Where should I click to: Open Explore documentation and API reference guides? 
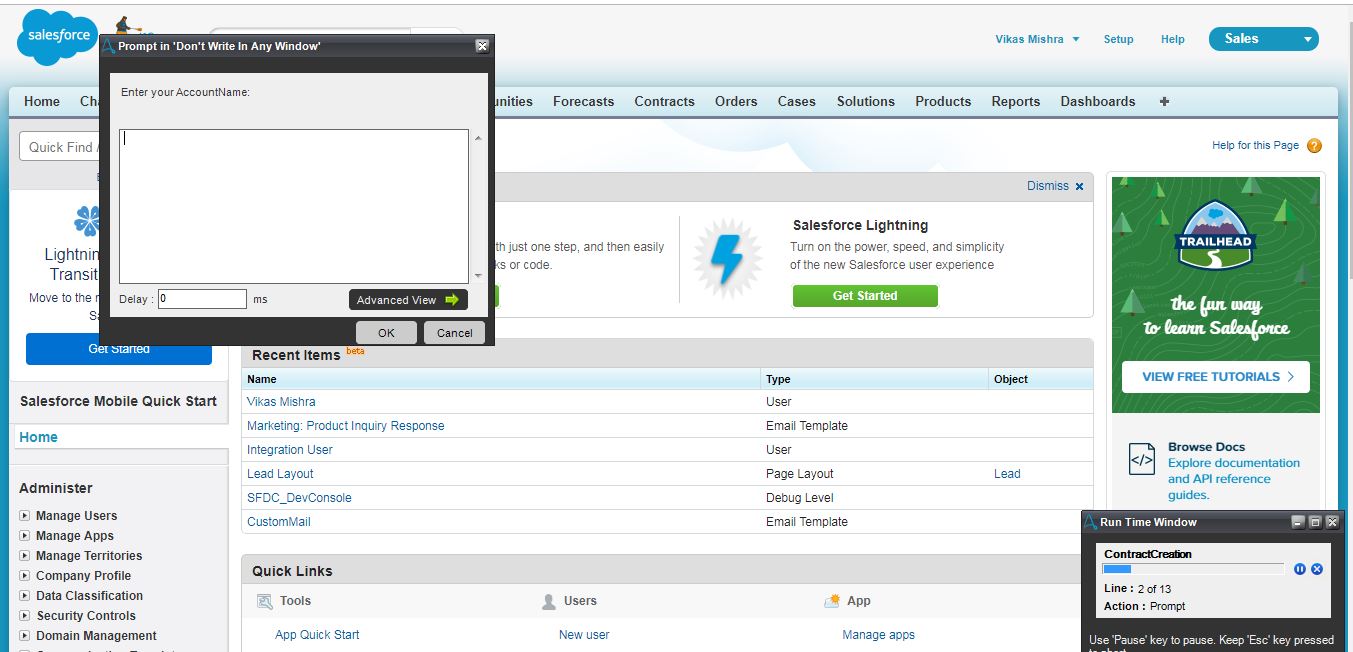tap(1234, 479)
